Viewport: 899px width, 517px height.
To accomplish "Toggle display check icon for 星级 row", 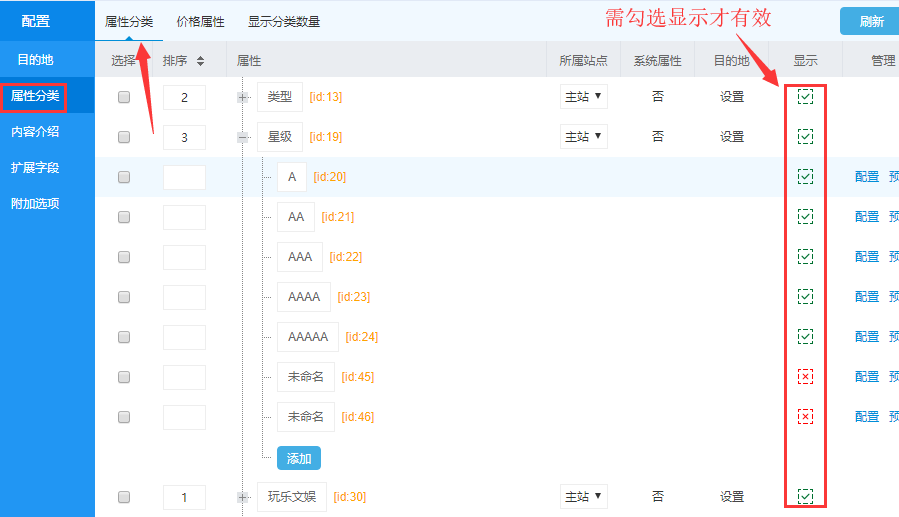I will point(805,136).
